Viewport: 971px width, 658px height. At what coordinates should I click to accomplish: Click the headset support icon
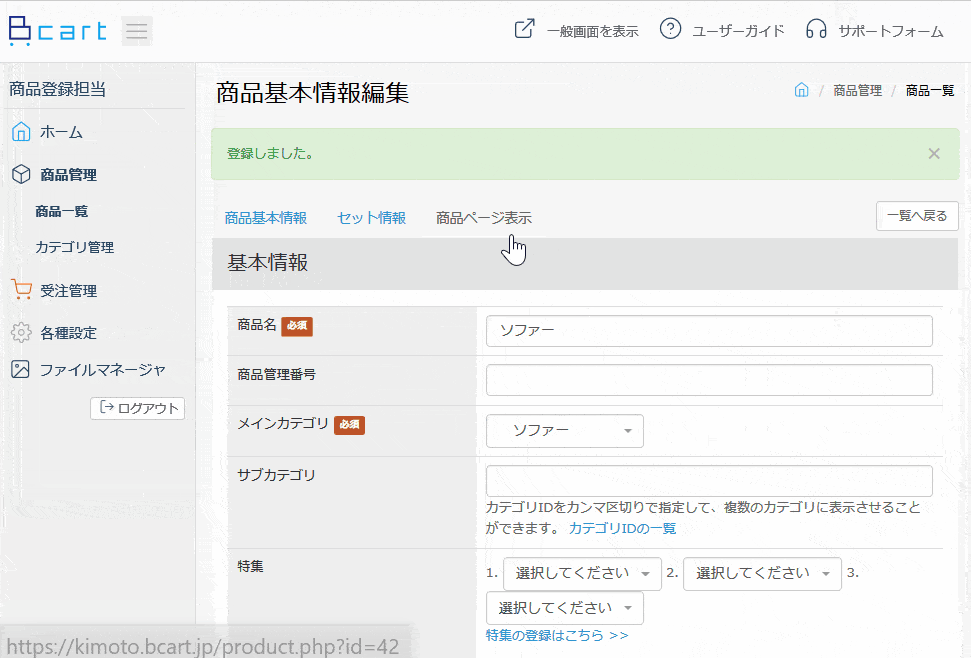816,29
